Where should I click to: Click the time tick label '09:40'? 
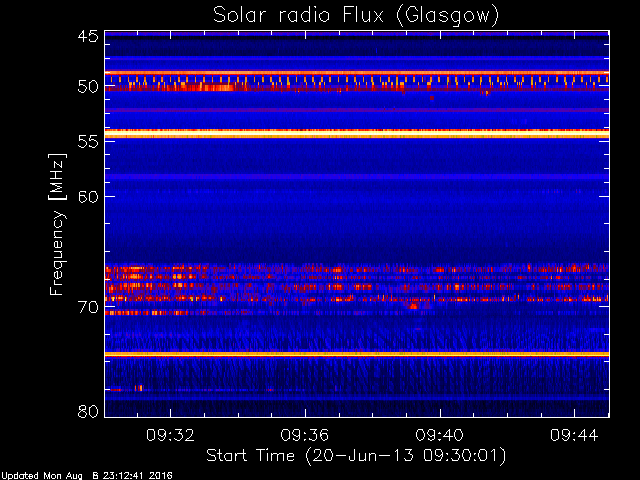pyautogui.click(x=440, y=435)
